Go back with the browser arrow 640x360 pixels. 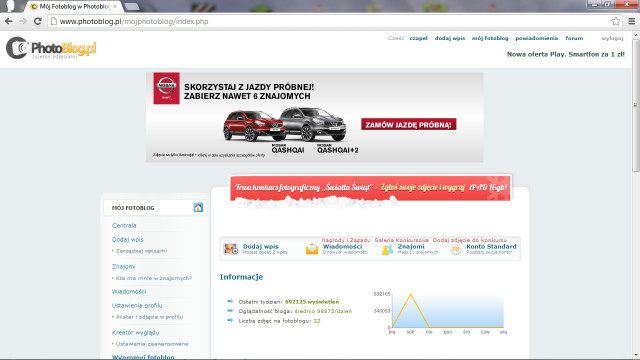click(9, 21)
